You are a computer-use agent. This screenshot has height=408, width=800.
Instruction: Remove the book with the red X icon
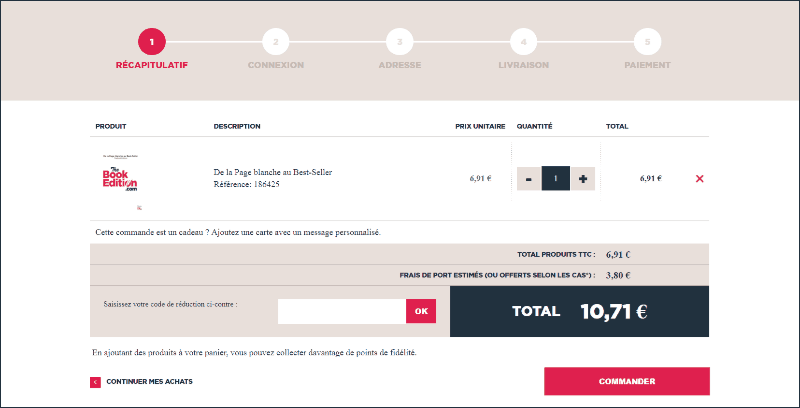click(699, 178)
